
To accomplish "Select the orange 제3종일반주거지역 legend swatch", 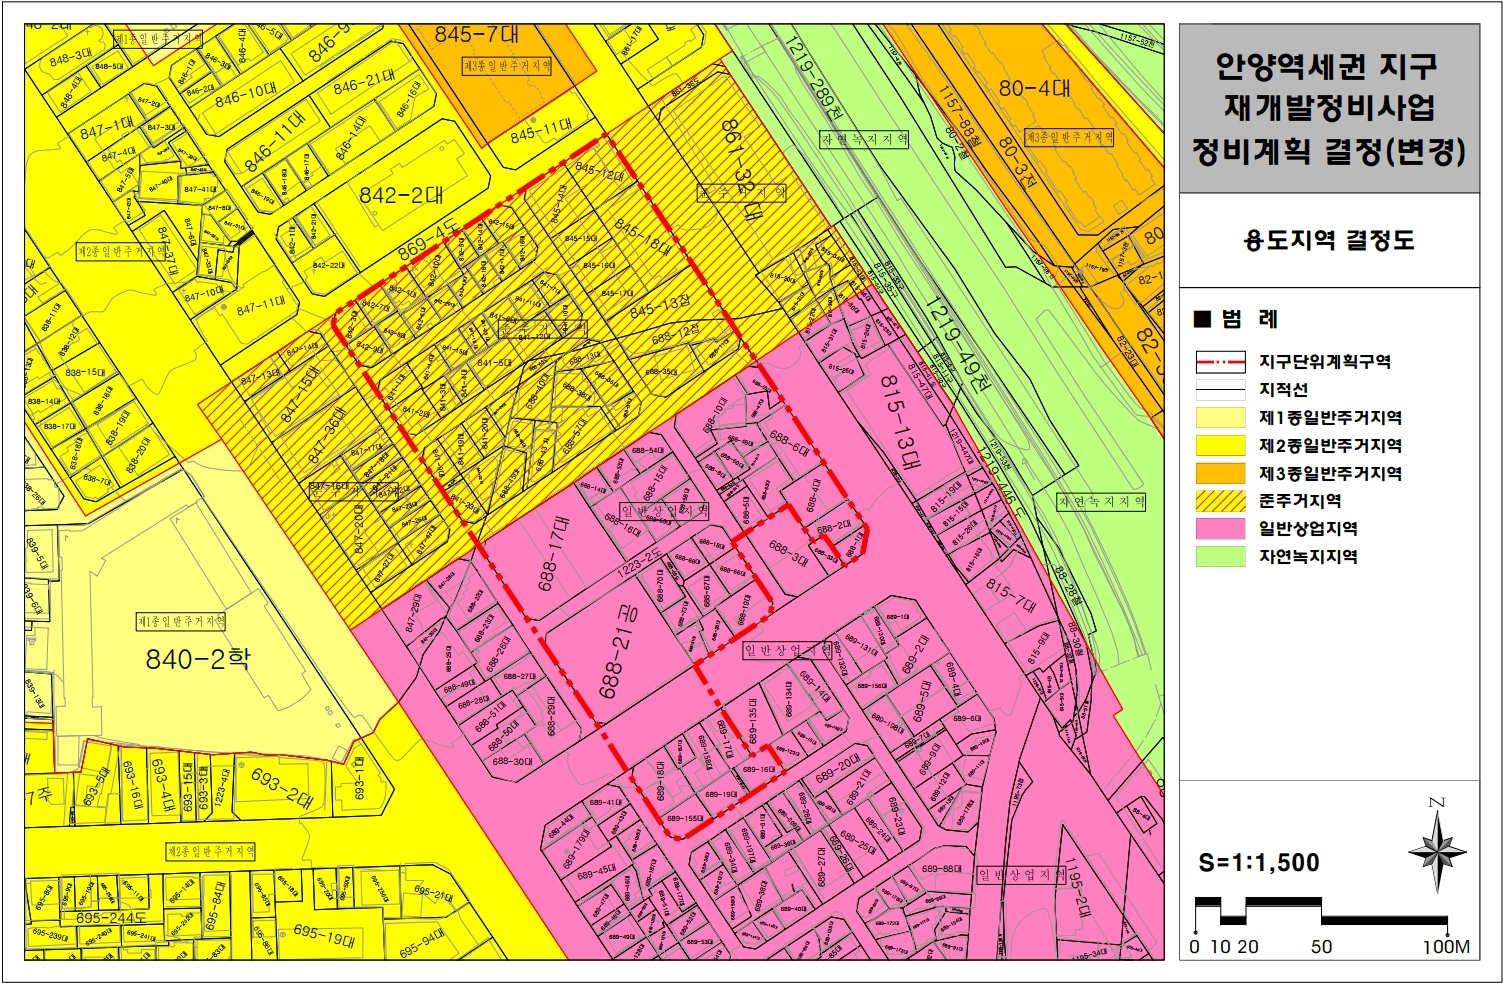I will pos(1220,473).
